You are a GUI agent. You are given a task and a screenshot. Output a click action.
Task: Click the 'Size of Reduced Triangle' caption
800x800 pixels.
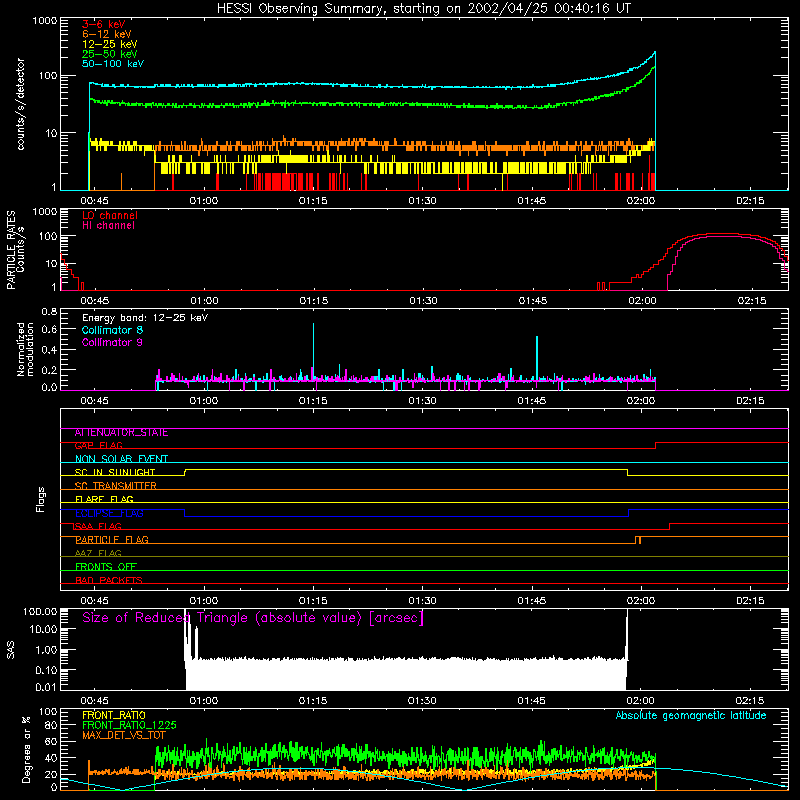click(253, 618)
